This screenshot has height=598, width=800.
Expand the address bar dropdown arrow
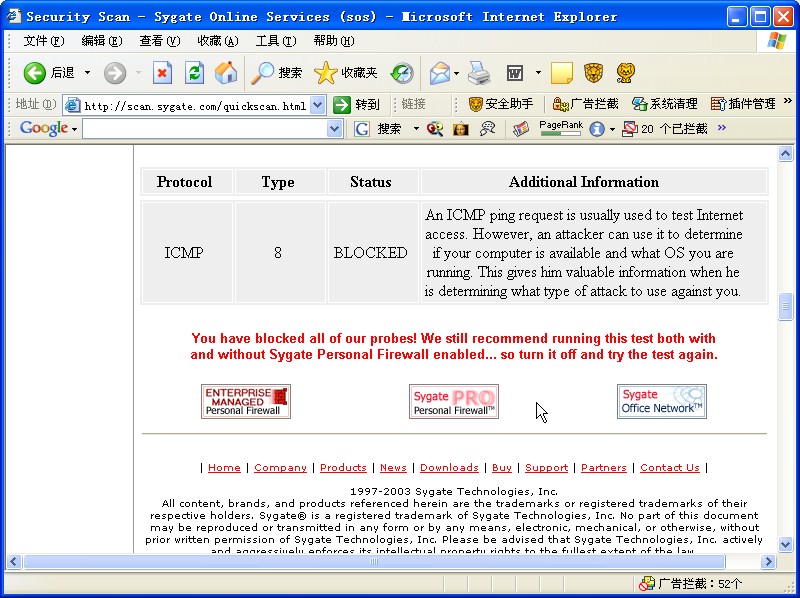pyautogui.click(x=317, y=105)
